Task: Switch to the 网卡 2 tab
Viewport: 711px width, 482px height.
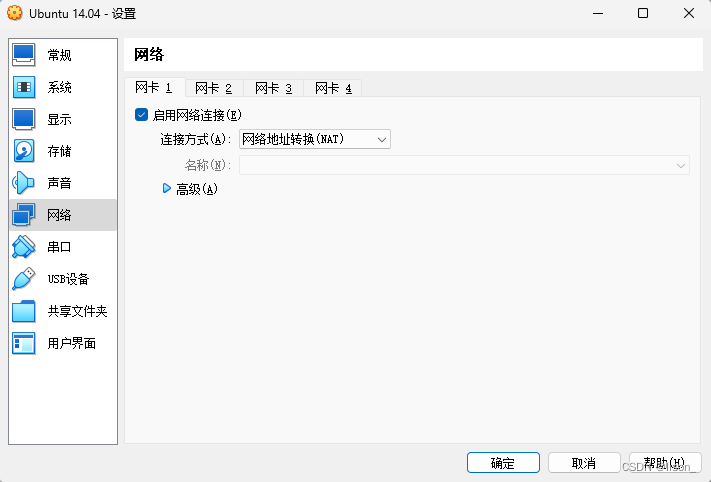Action: click(x=214, y=88)
